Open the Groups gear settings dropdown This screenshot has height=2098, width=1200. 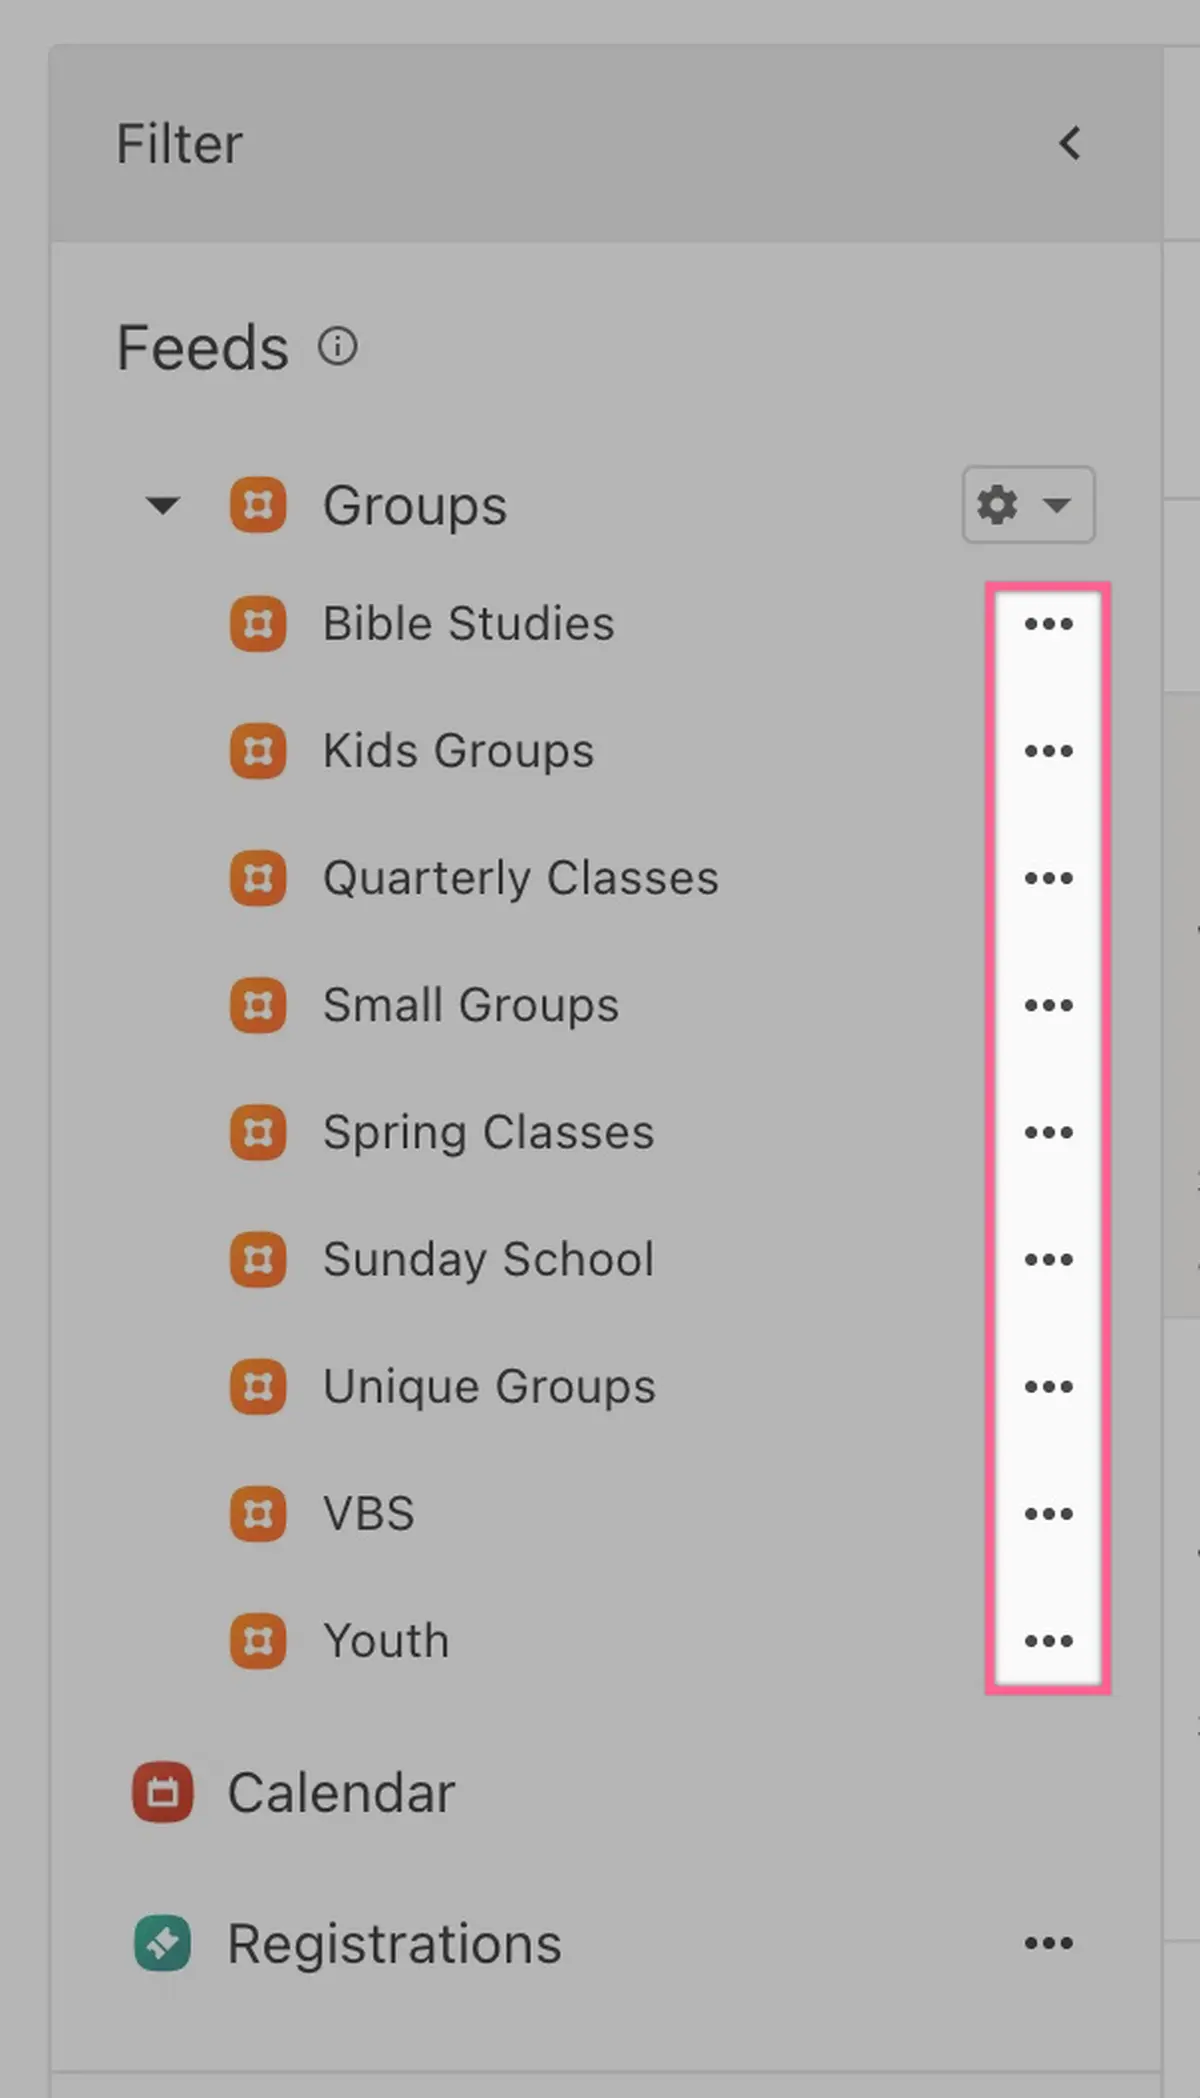coord(1028,504)
